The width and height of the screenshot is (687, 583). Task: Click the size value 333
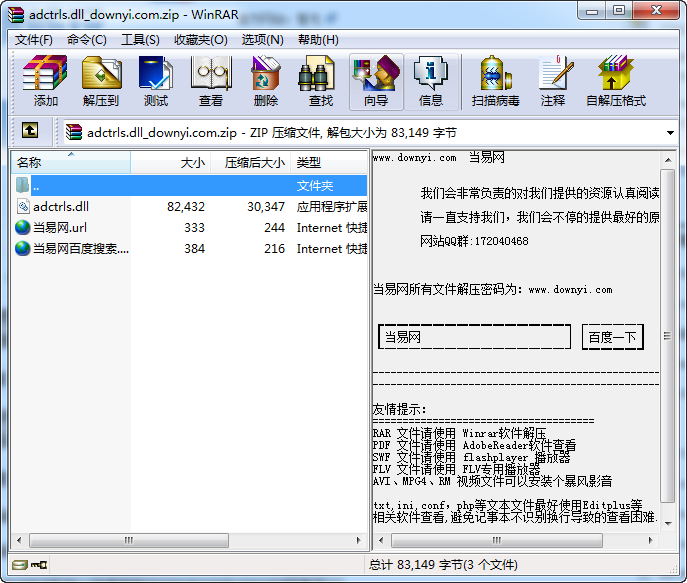pos(194,227)
